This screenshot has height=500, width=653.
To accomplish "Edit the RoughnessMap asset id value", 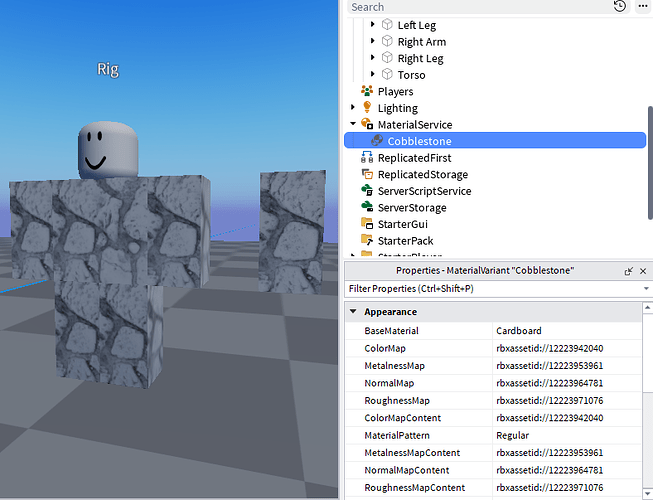I will coord(566,400).
